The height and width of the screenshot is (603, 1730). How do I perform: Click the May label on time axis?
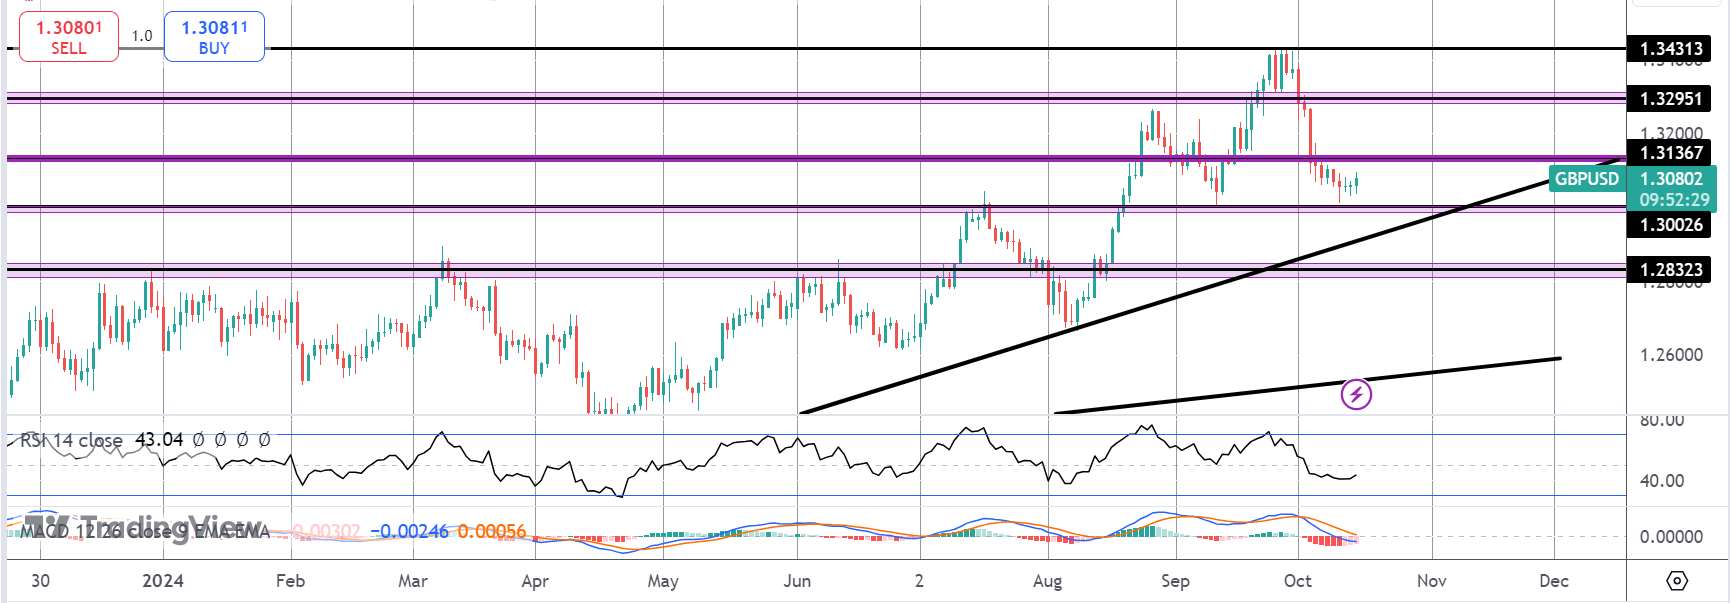click(x=663, y=581)
